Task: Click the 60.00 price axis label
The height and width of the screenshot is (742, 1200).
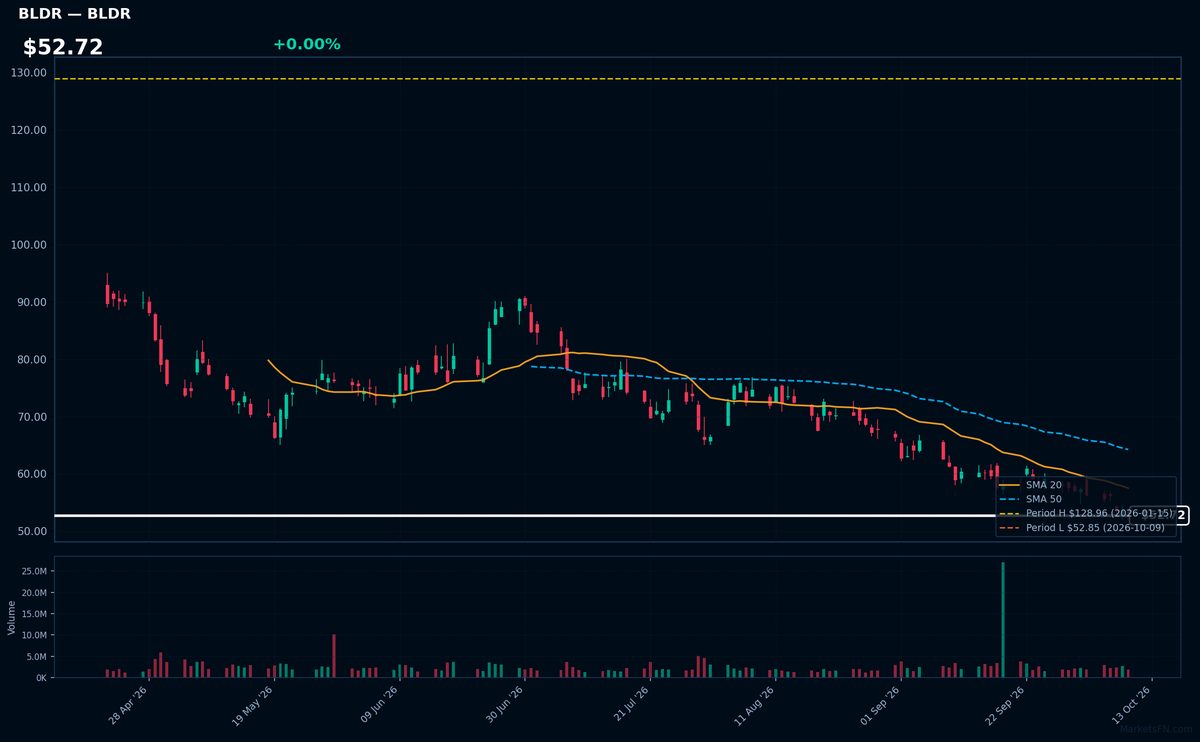Action: [x=32, y=474]
